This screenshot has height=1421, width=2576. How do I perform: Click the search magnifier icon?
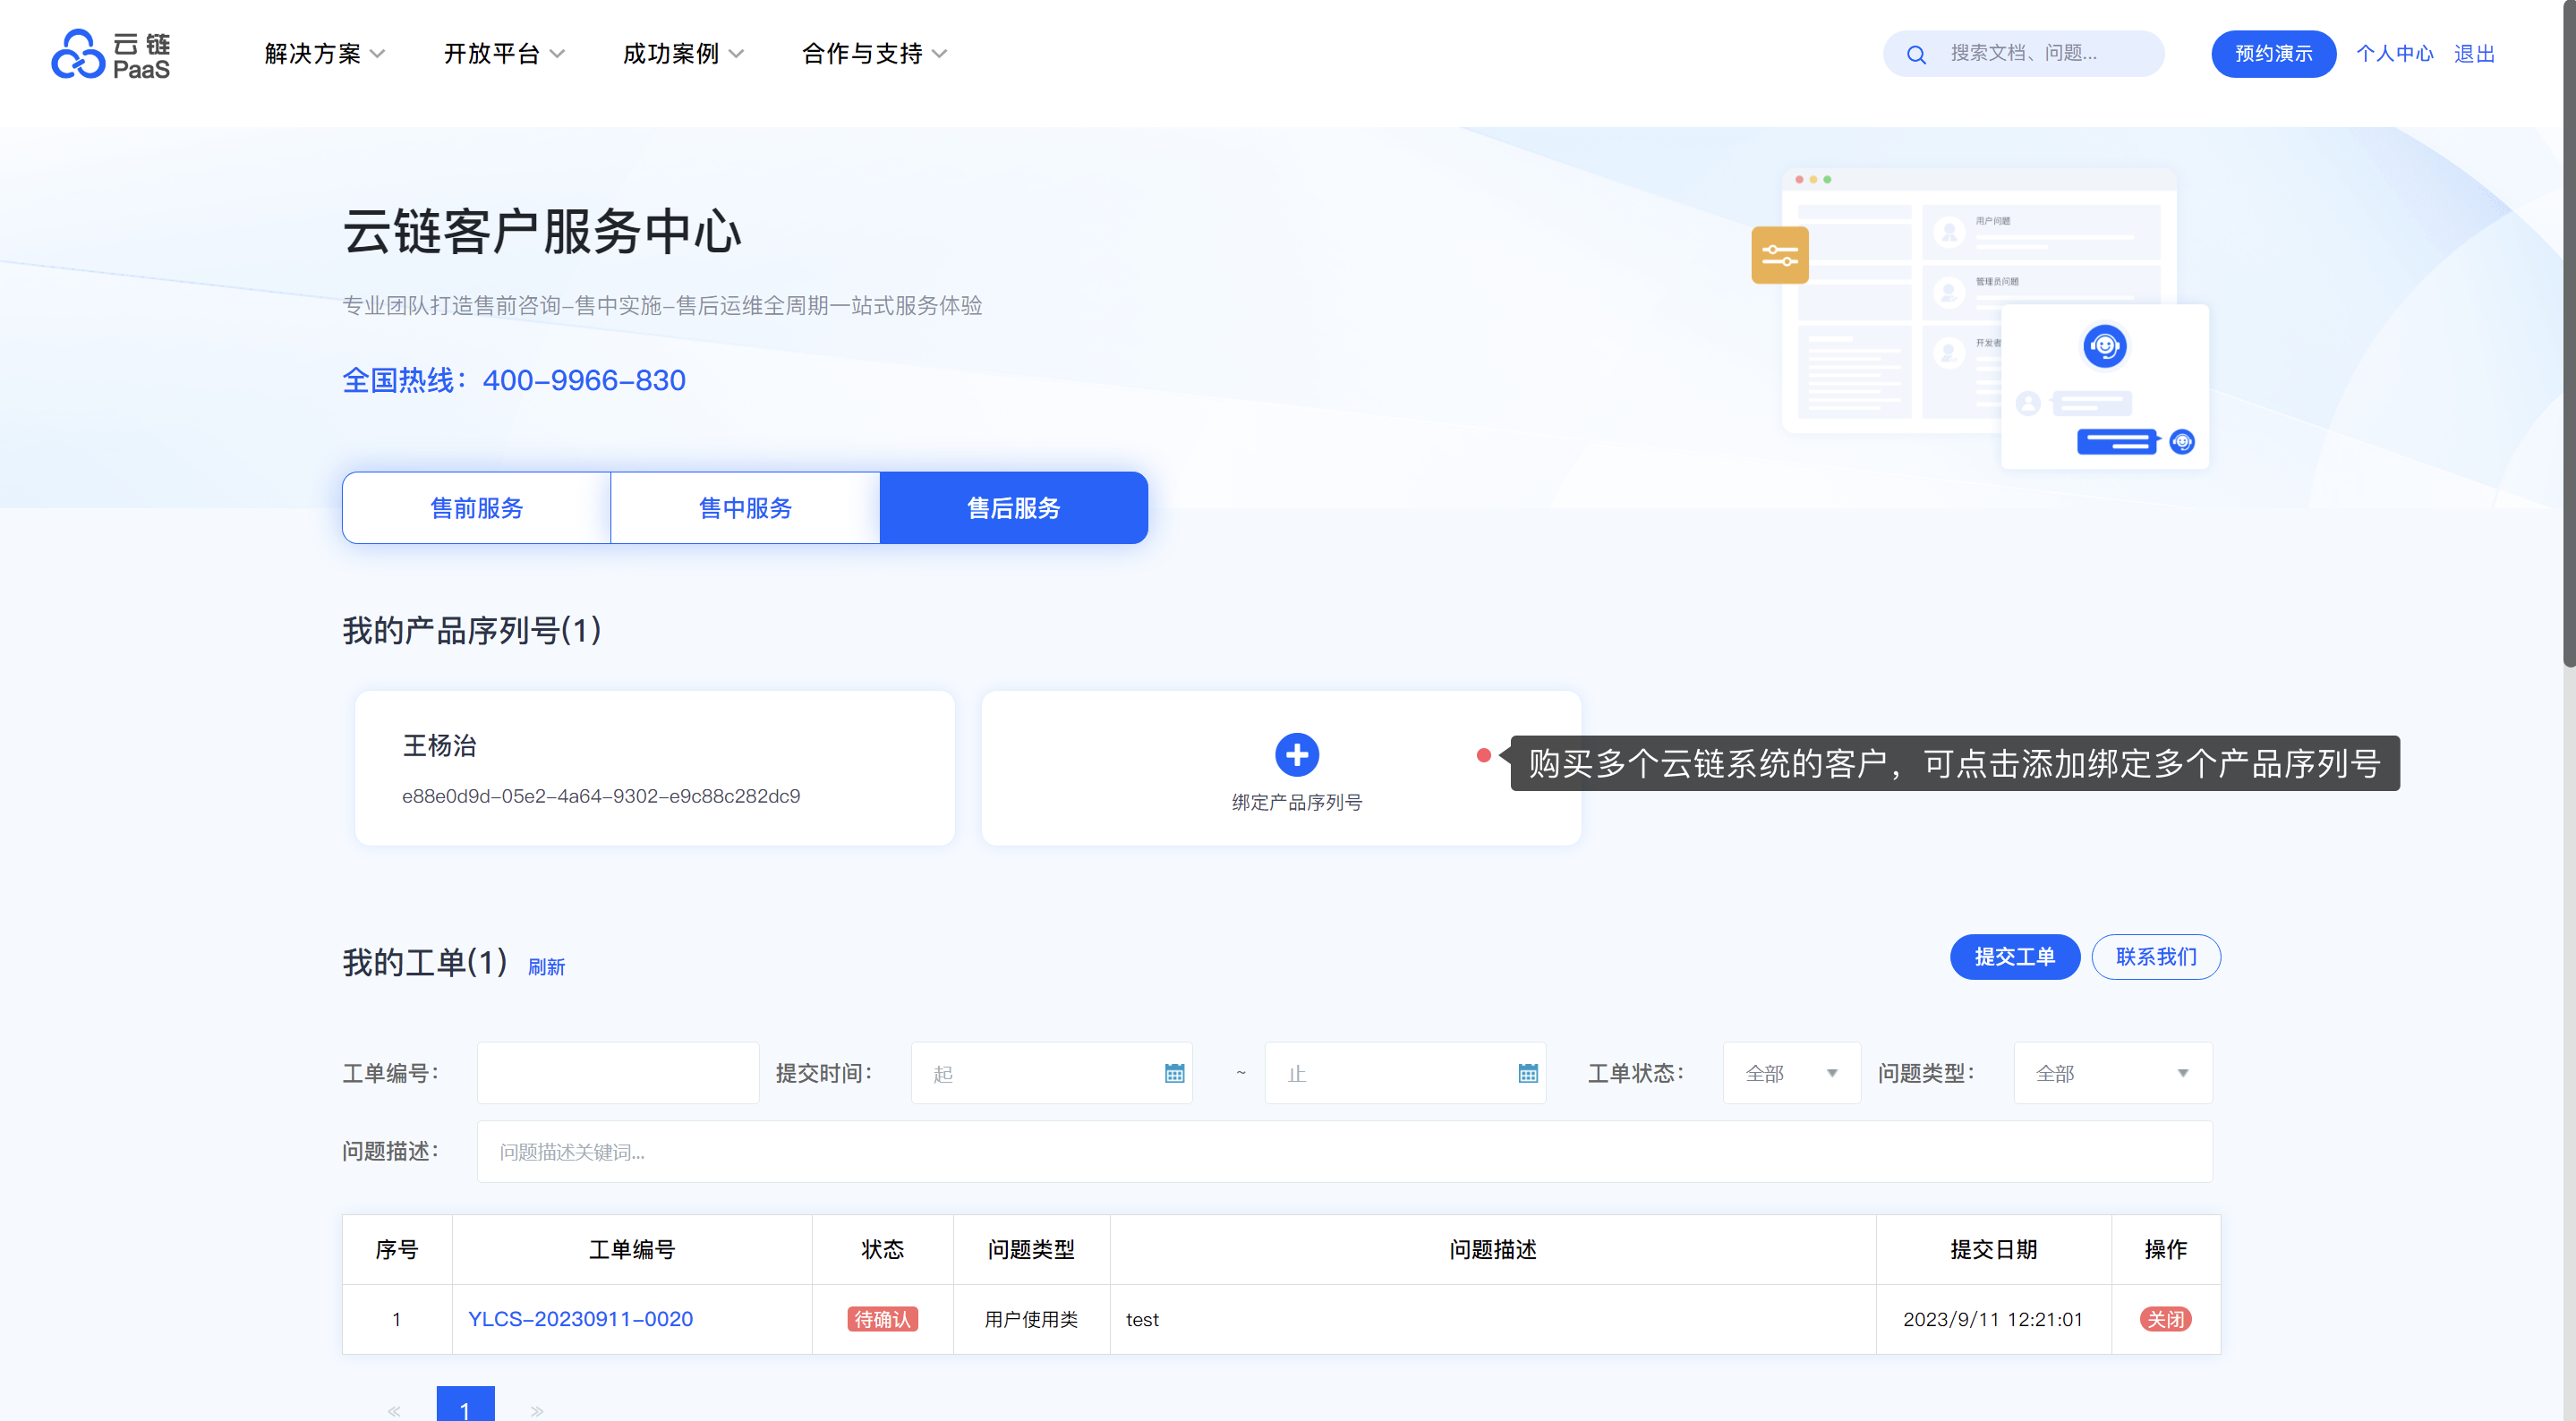[x=1916, y=55]
